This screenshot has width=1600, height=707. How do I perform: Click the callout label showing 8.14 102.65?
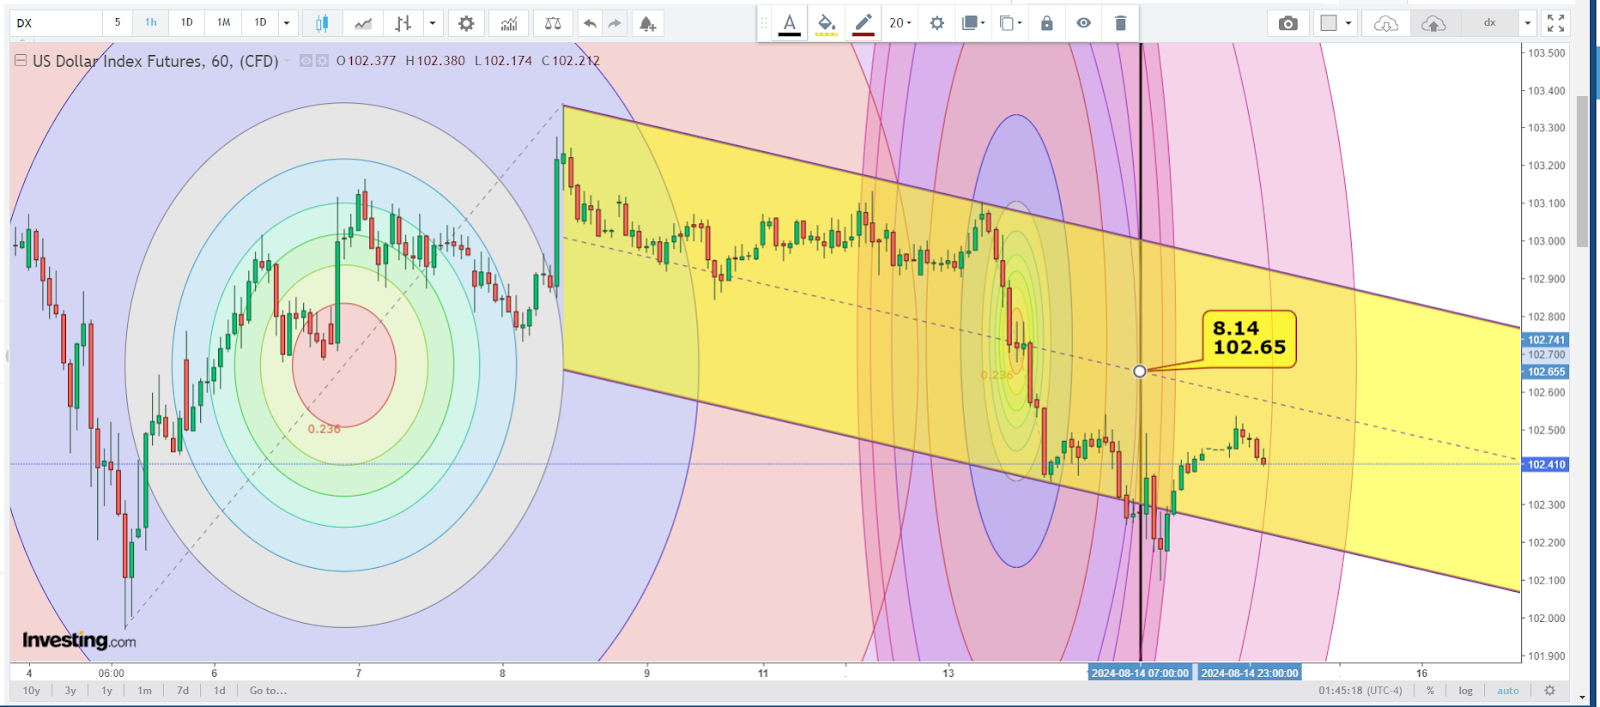pyautogui.click(x=1249, y=338)
